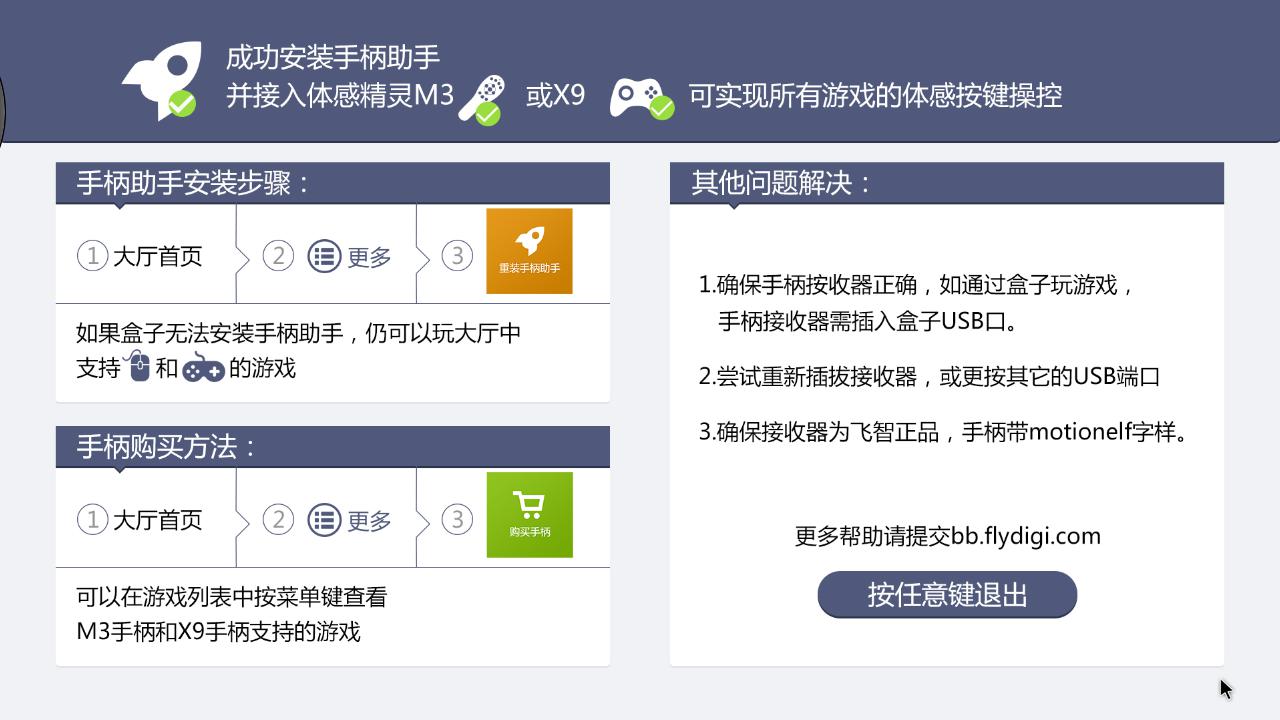Click the circled number 2 in purchase steps
The image size is (1280, 720).
tap(278, 520)
